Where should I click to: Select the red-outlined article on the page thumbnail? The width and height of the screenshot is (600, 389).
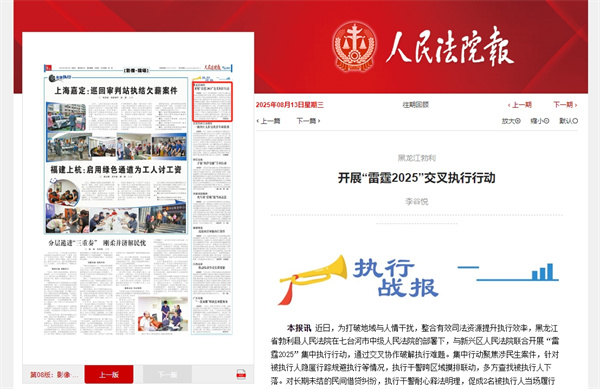[x=212, y=101]
